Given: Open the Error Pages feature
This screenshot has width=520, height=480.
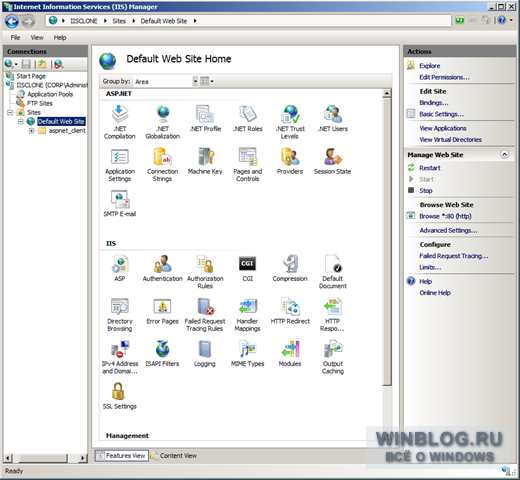Looking at the screenshot, I should [163, 311].
